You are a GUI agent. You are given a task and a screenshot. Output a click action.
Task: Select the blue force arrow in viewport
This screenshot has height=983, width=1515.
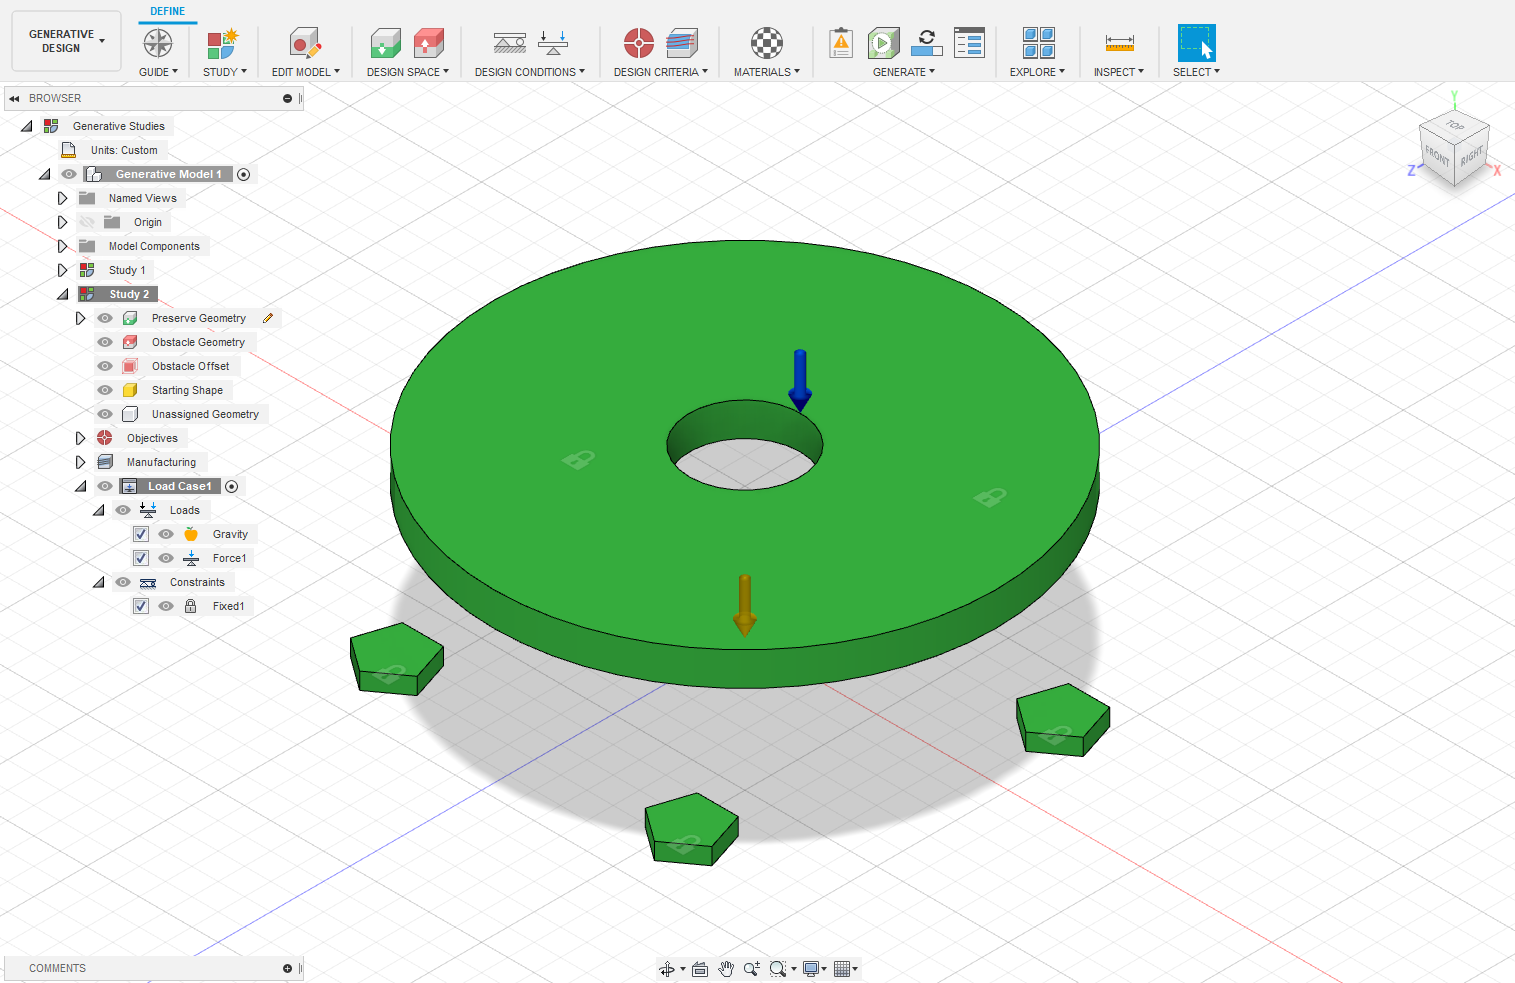coord(800,380)
